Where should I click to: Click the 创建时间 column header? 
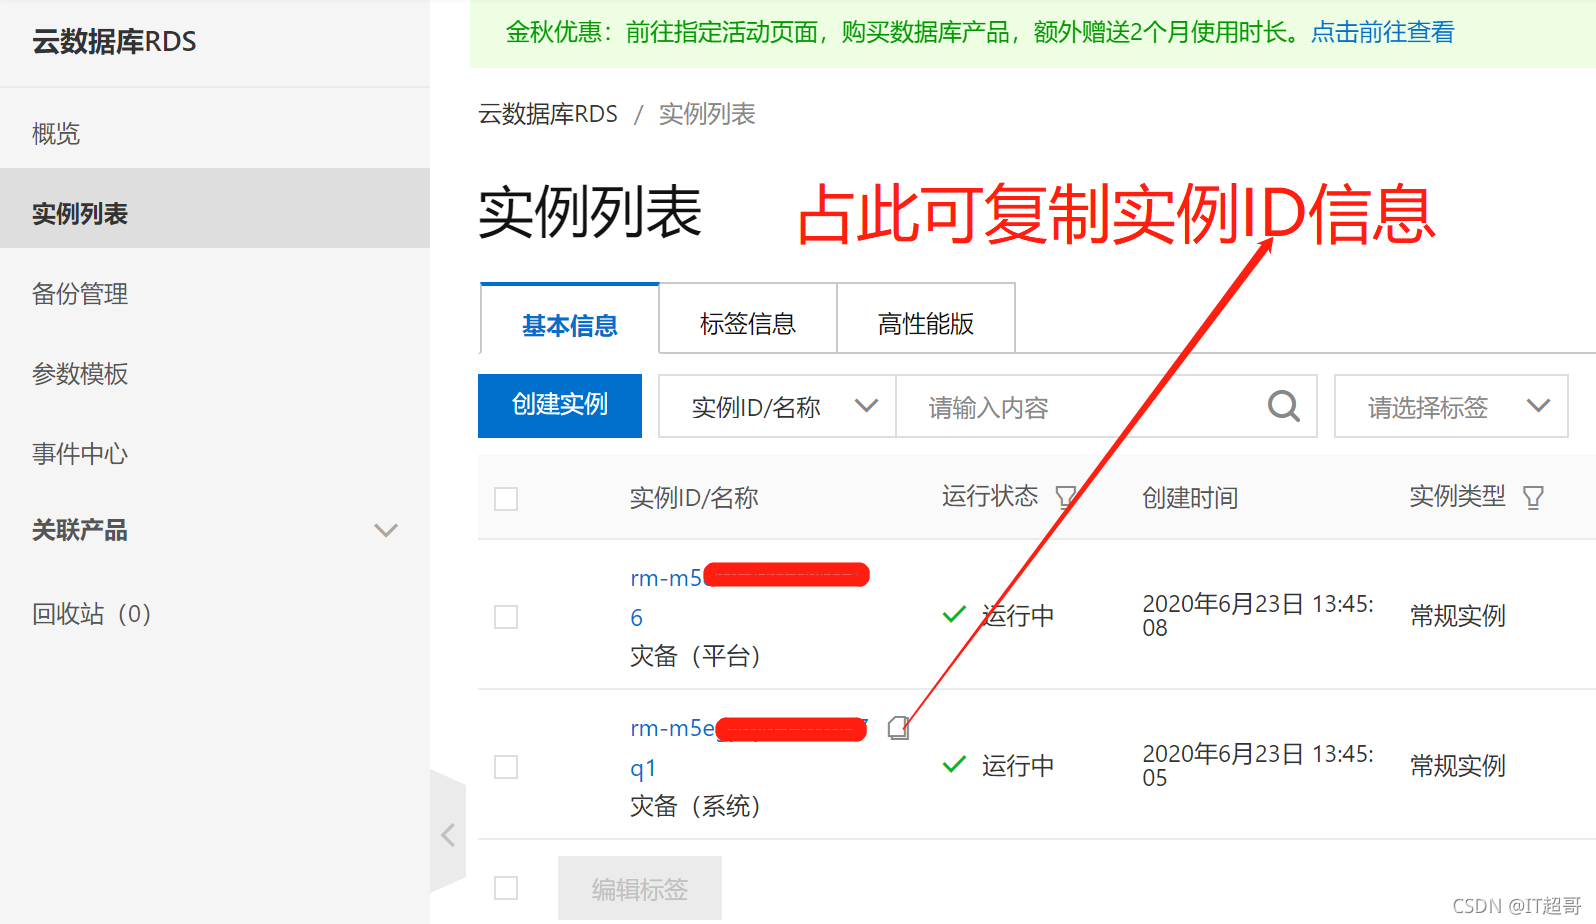pyautogui.click(x=1190, y=497)
